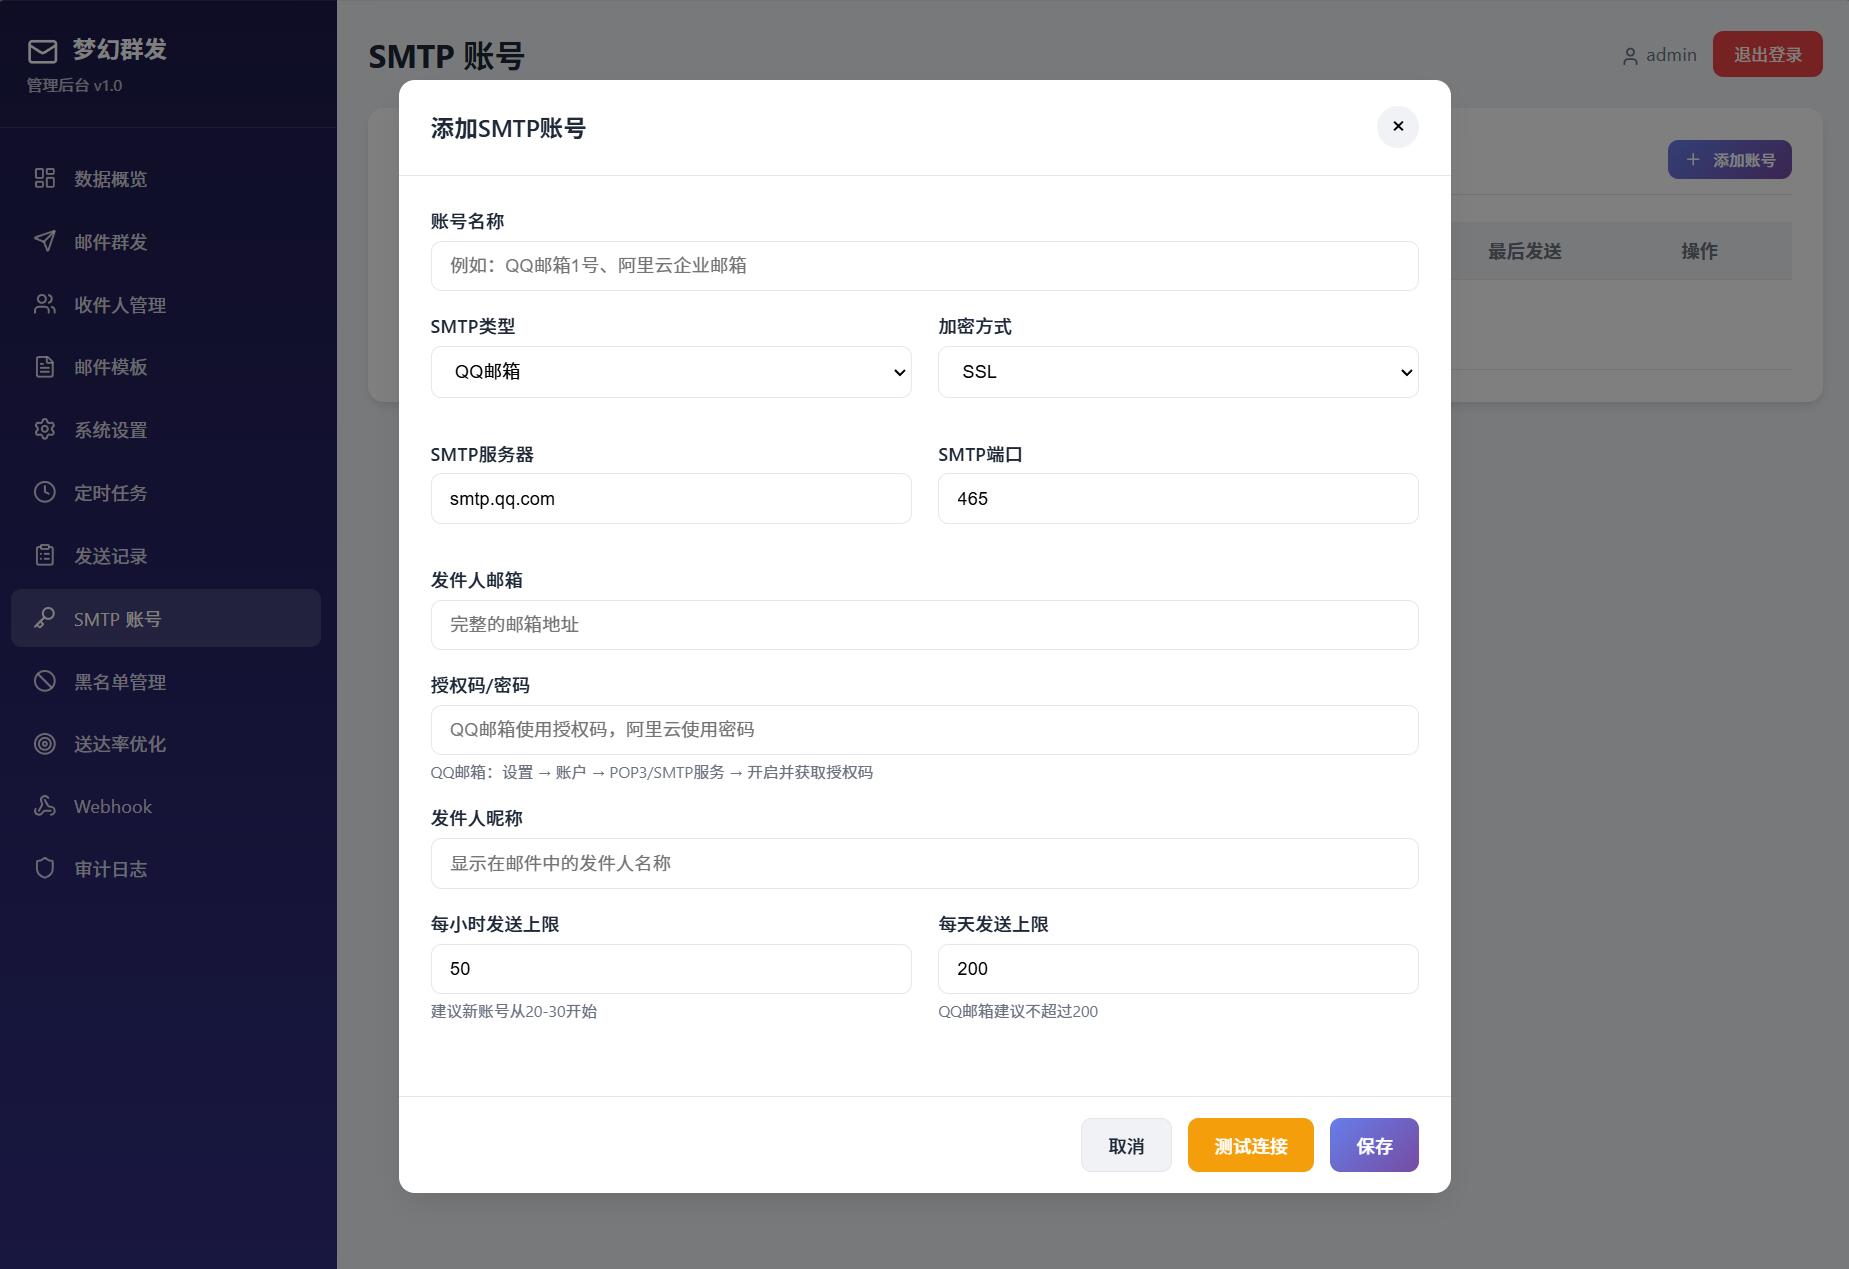The height and width of the screenshot is (1269, 1849).
Task: Click the 系统设置 gear icon
Action: [x=45, y=429]
